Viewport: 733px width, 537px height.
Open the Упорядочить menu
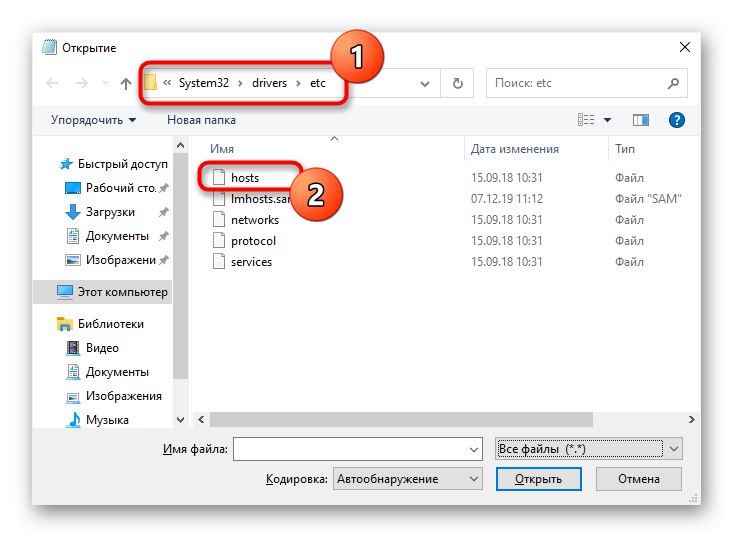pos(93,120)
